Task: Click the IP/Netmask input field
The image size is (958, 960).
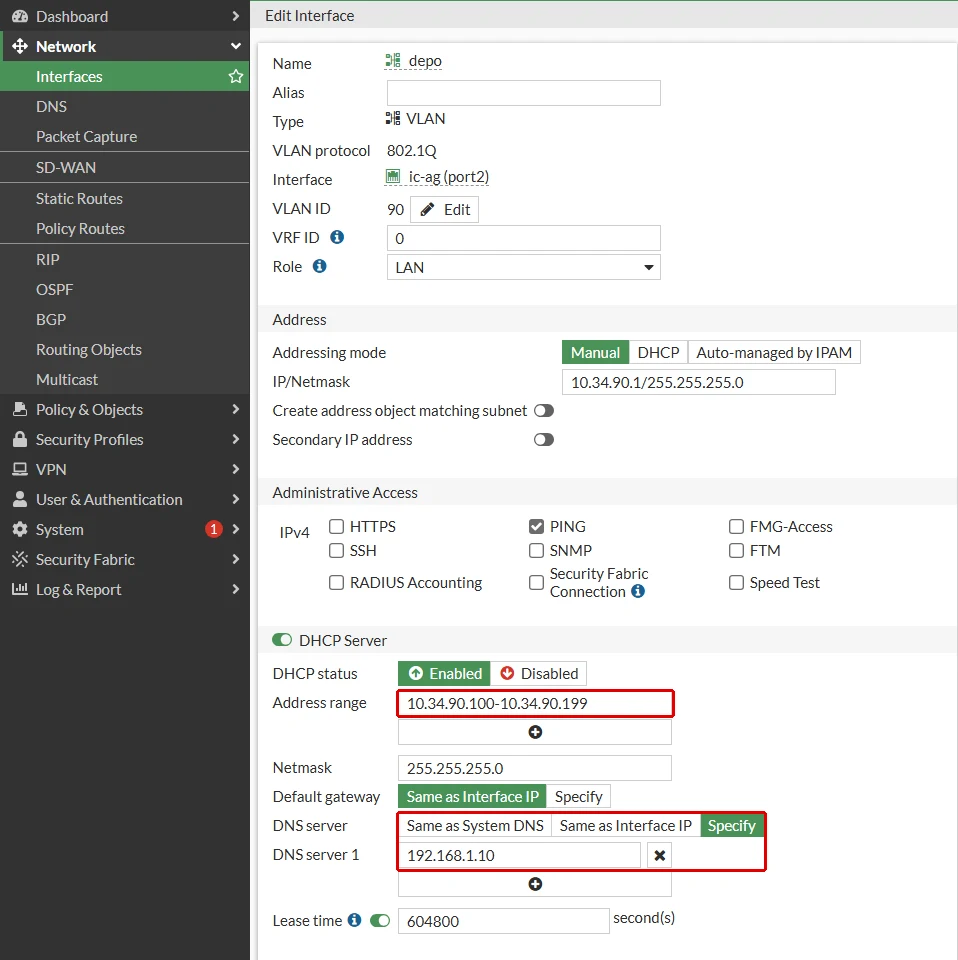Action: pyautogui.click(x=698, y=383)
